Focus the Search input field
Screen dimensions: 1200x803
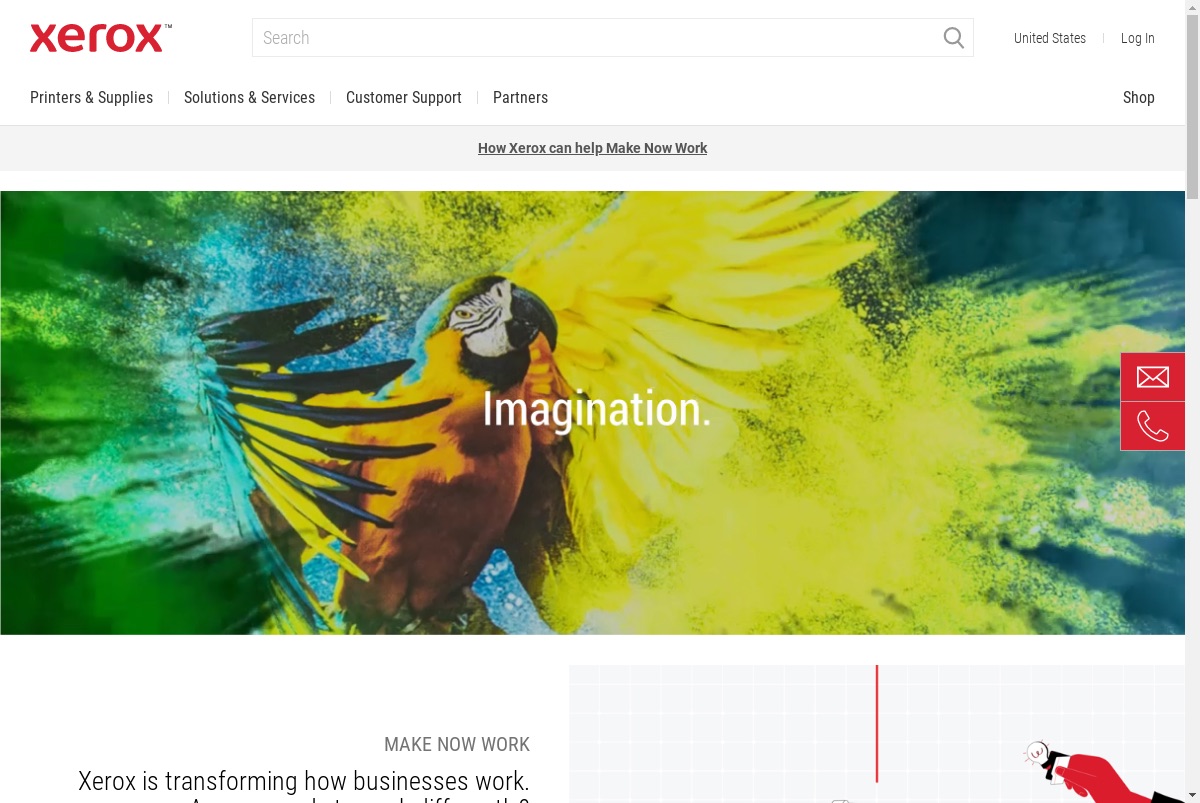point(597,38)
